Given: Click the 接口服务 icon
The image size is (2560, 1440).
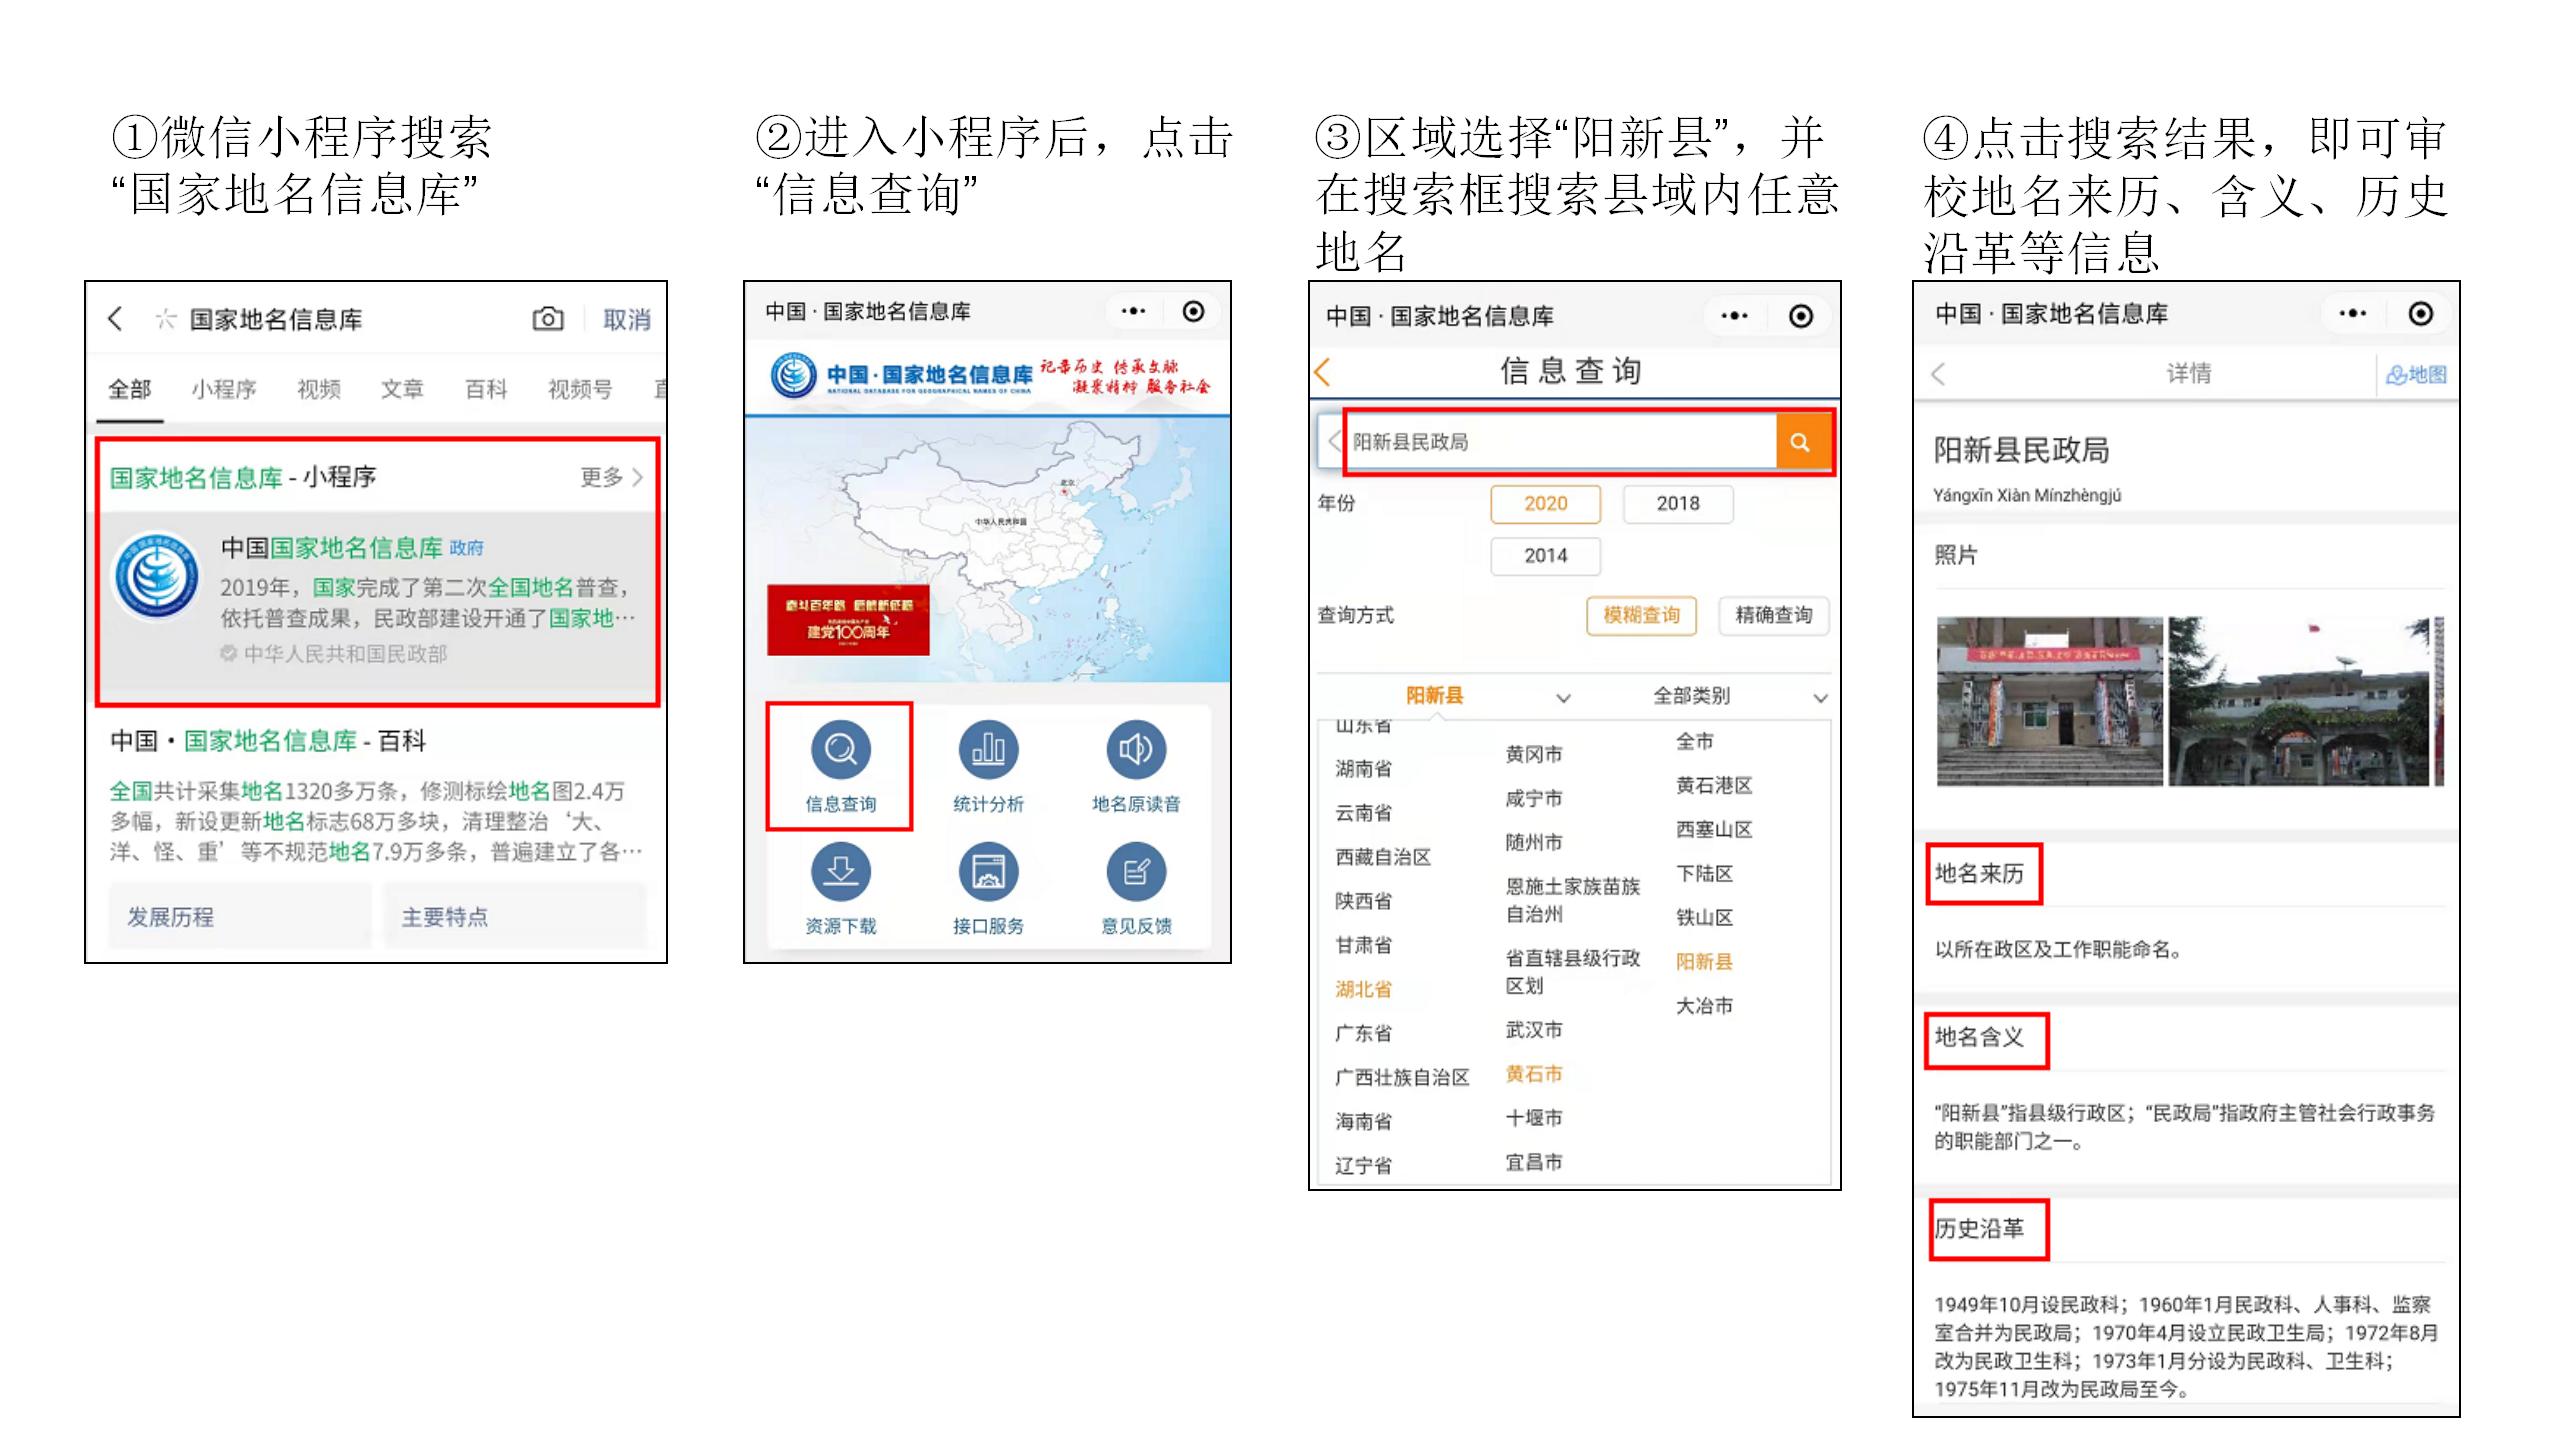Looking at the screenshot, I should coord(988,872).
